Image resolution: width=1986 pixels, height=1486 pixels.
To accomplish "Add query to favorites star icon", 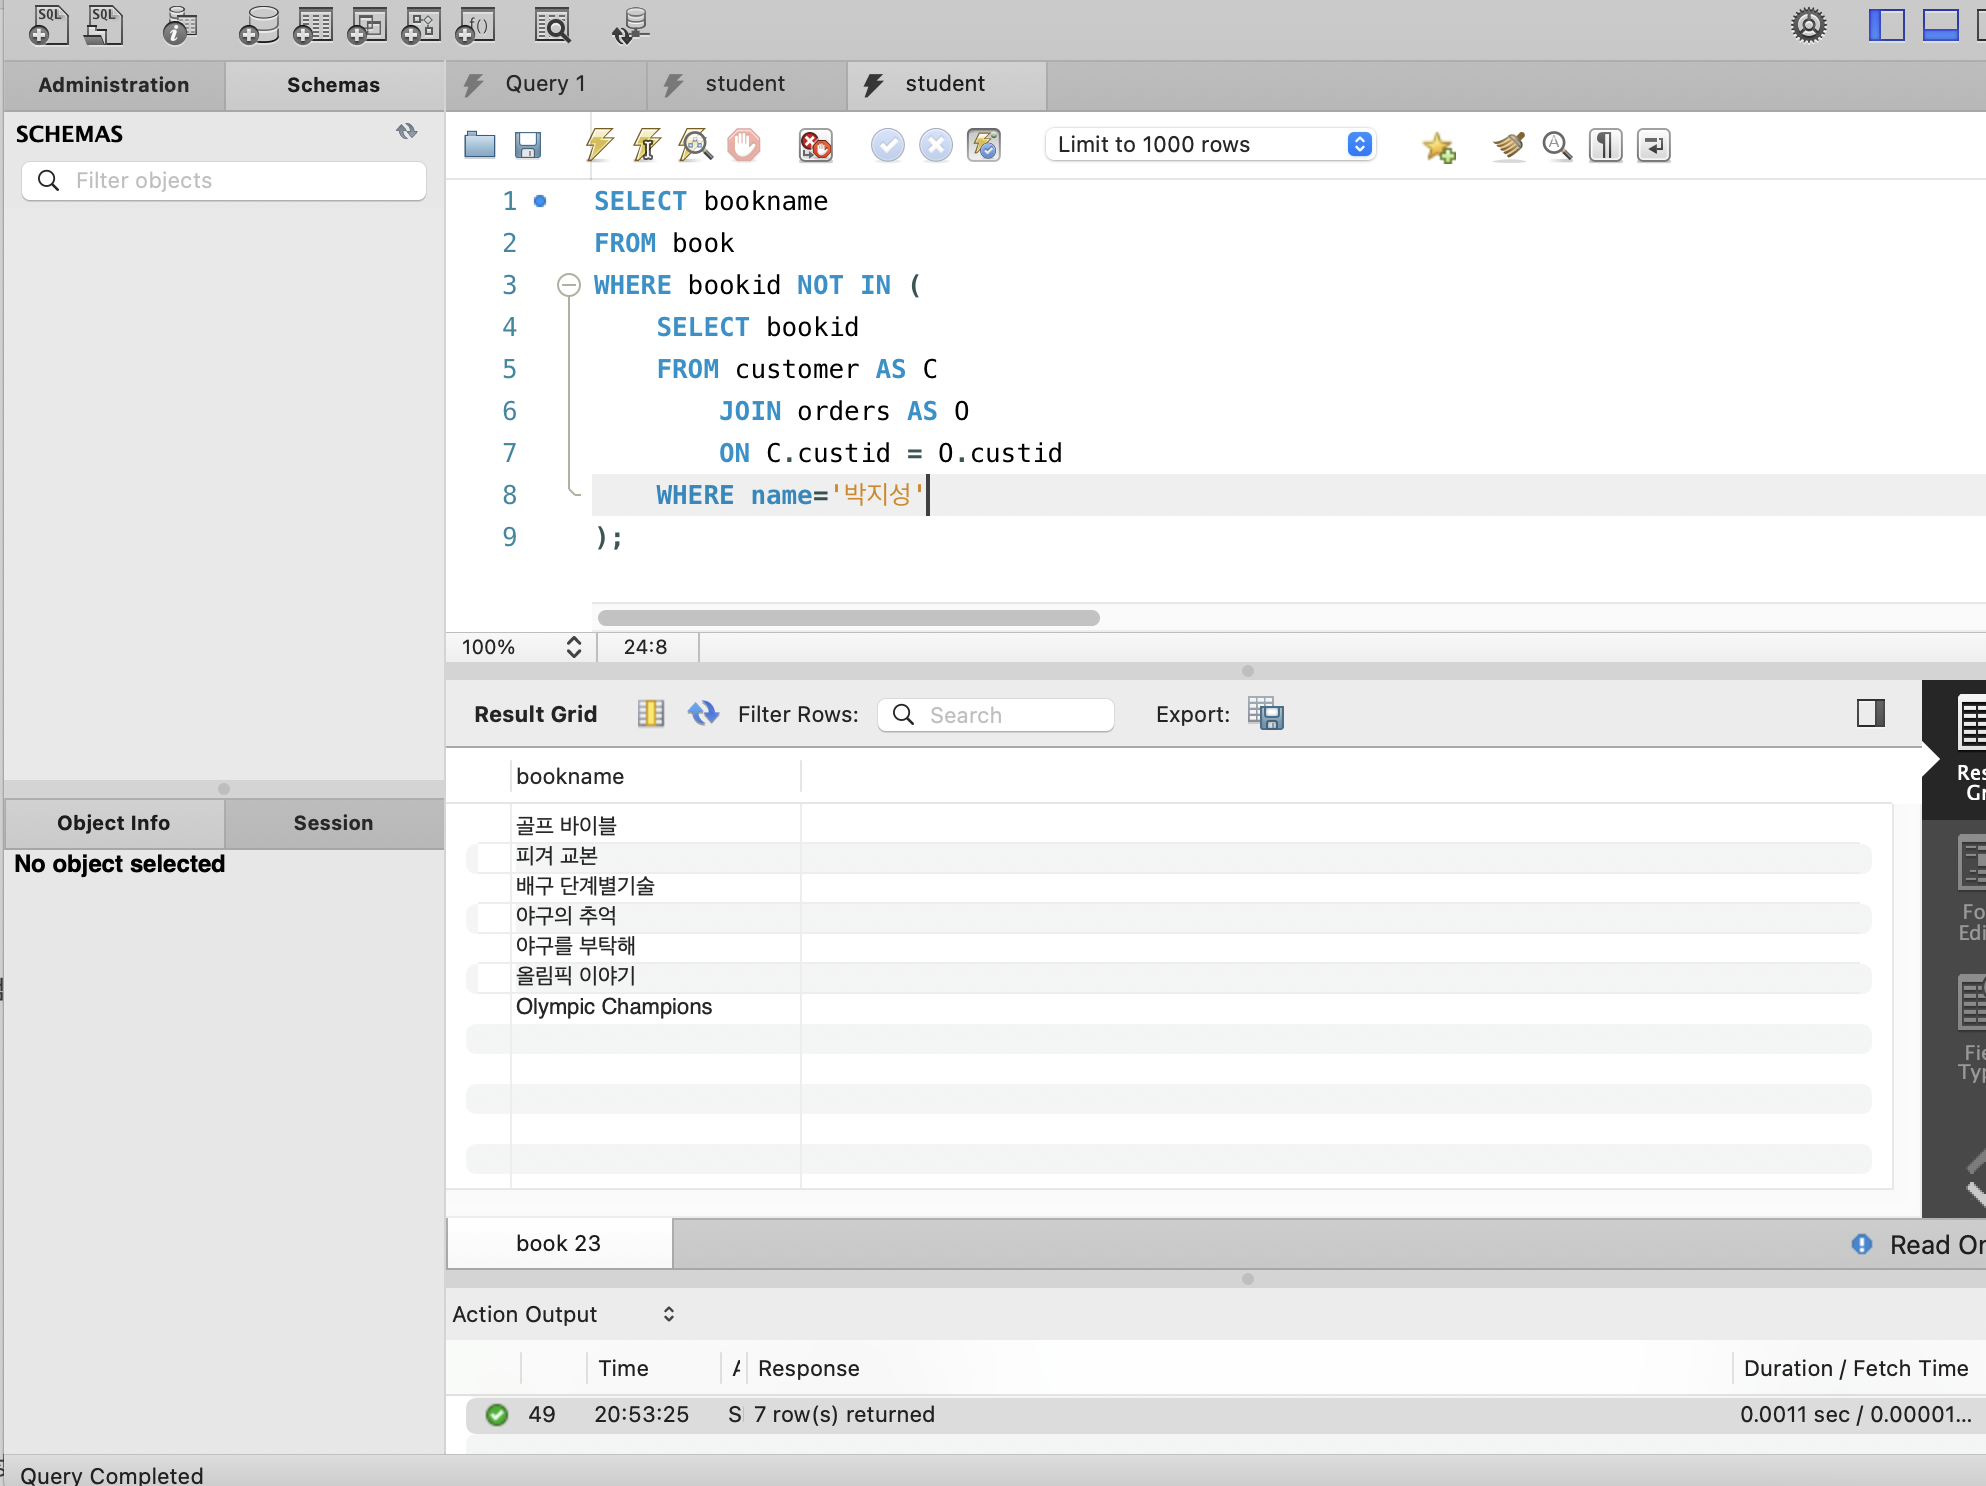I will (1438, 146).
